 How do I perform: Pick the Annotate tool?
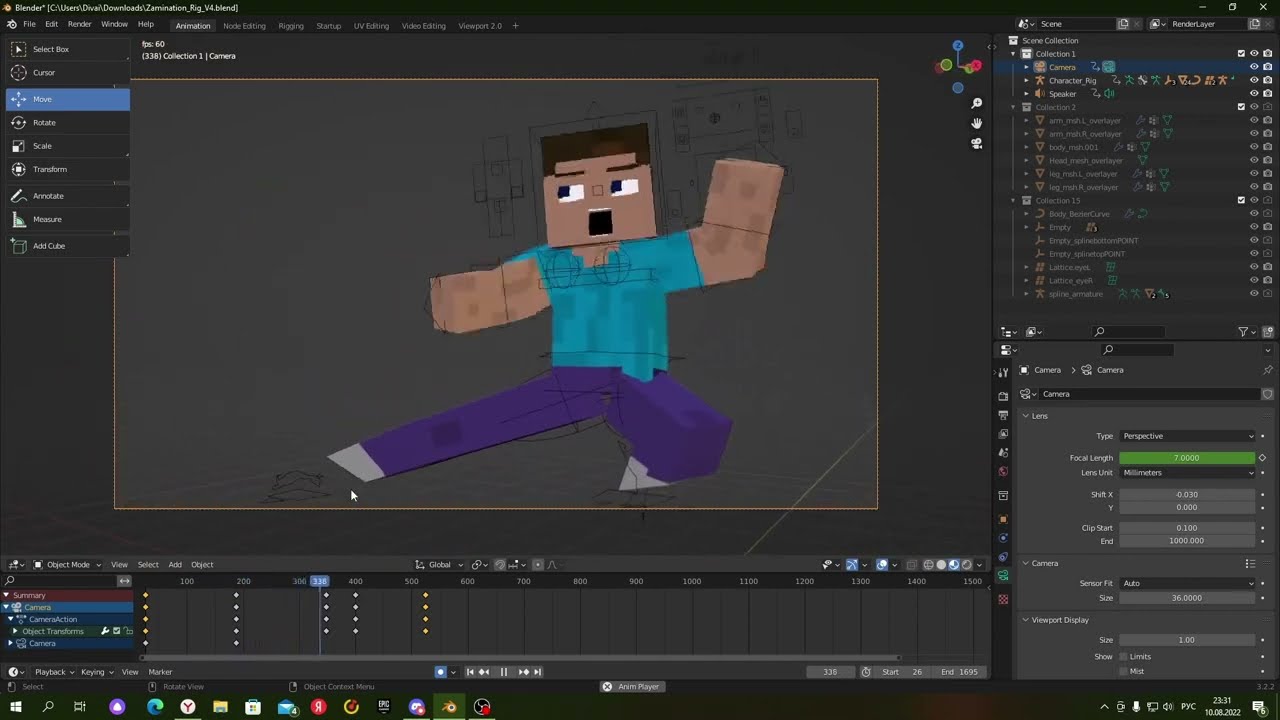(67, 196)
